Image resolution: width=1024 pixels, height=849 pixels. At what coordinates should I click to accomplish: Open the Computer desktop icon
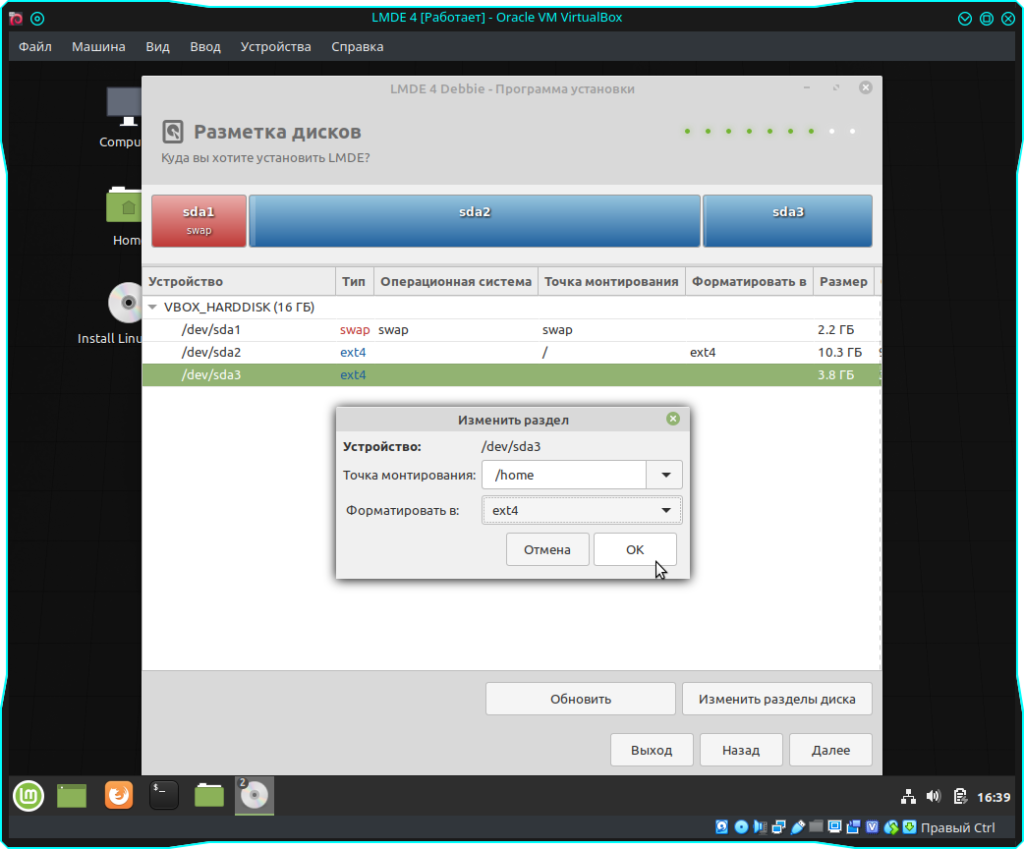click(125, 110)
